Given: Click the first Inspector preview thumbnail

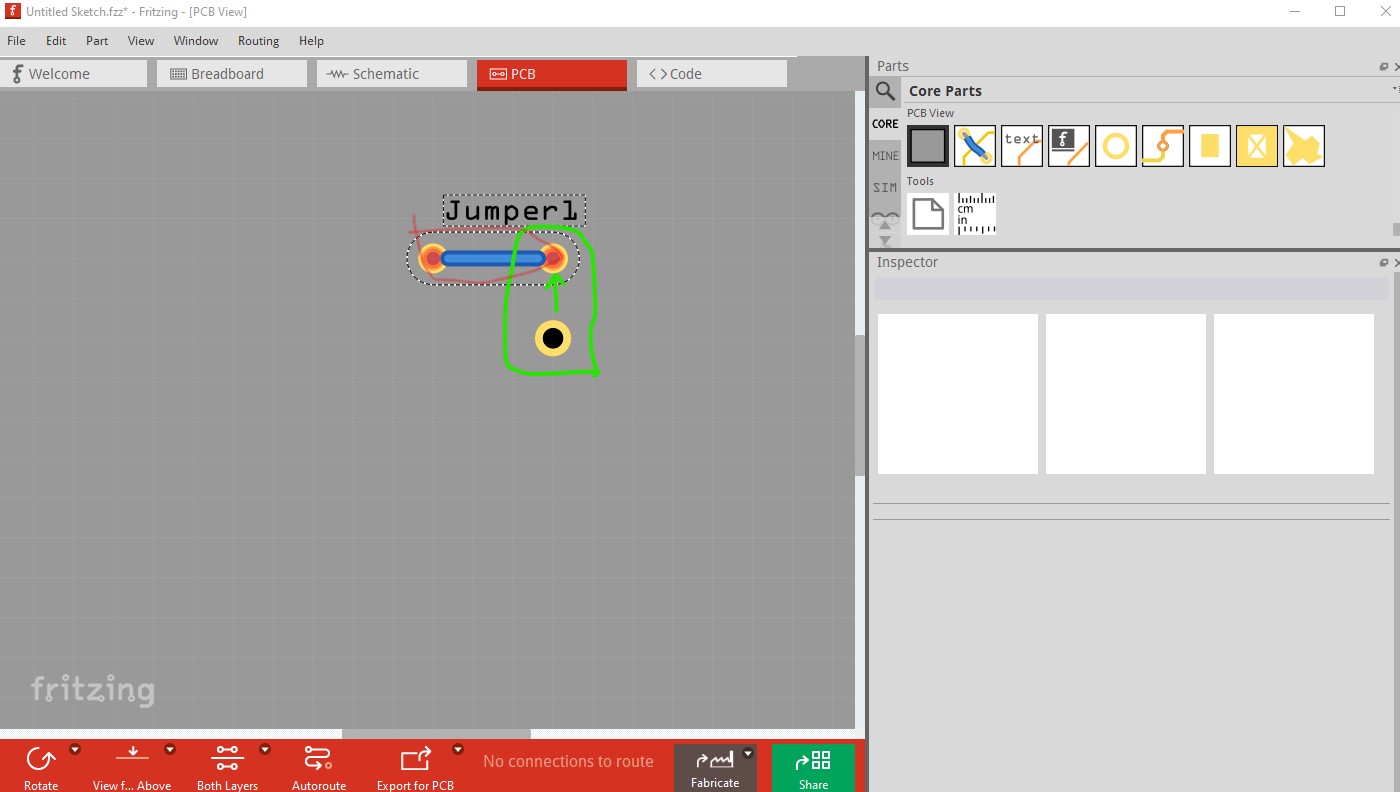Looking at the screenshot, I should (958, 394).
